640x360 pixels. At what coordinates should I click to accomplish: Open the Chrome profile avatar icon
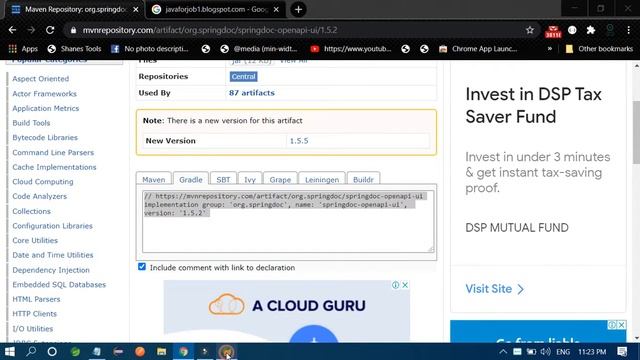pos(610,30)
